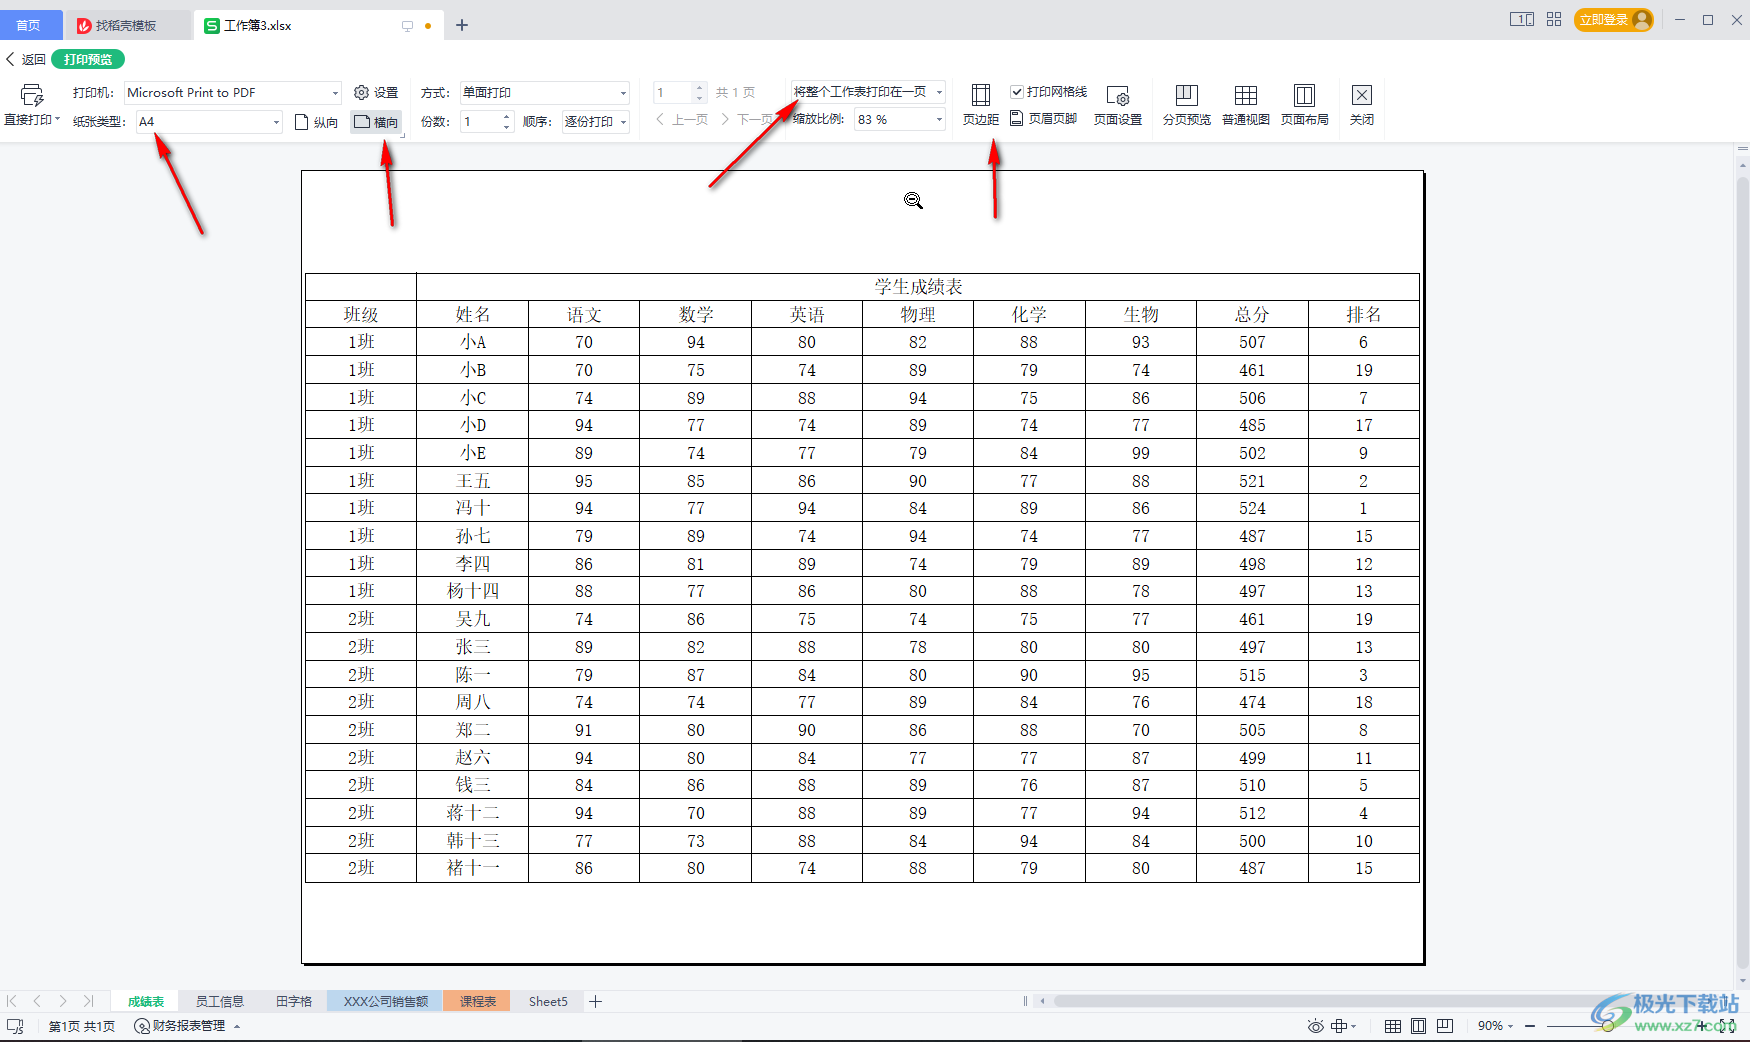Click the 立即登录 login button
The image size is (1750, 1042).
tap(1613, 20)
